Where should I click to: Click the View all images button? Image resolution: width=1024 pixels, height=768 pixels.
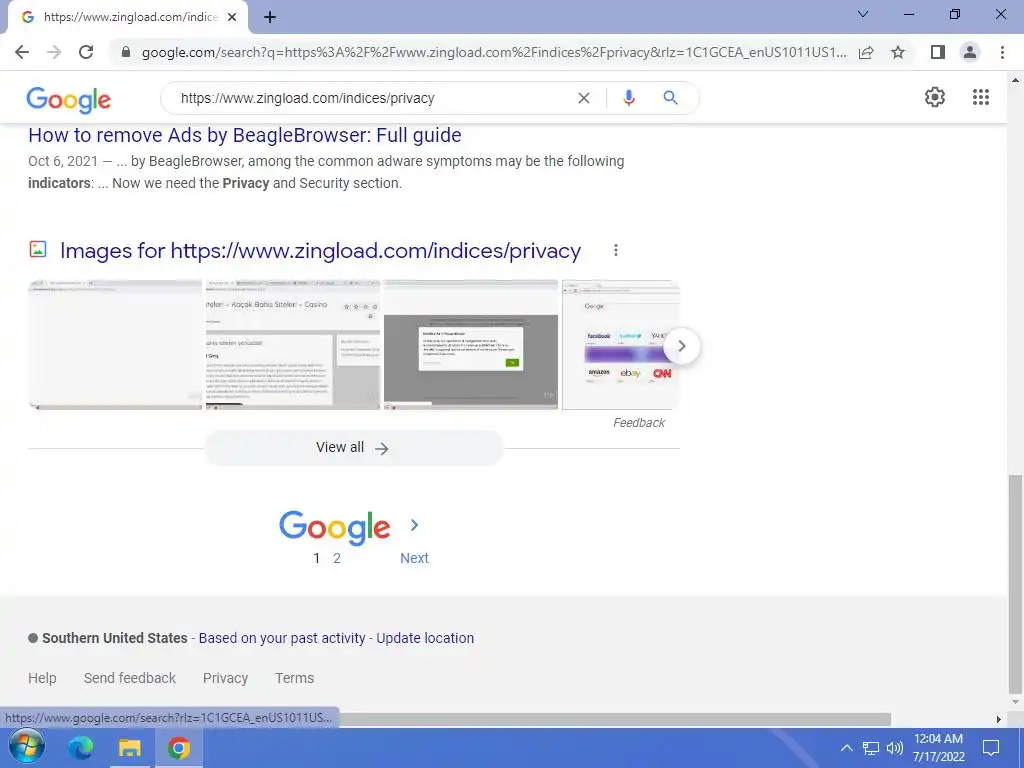click(353, 448)
